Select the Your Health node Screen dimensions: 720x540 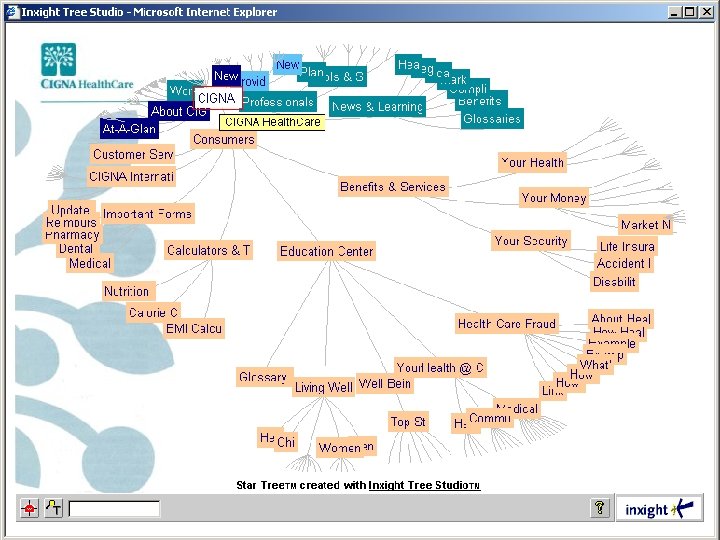(x=532, y=163)
